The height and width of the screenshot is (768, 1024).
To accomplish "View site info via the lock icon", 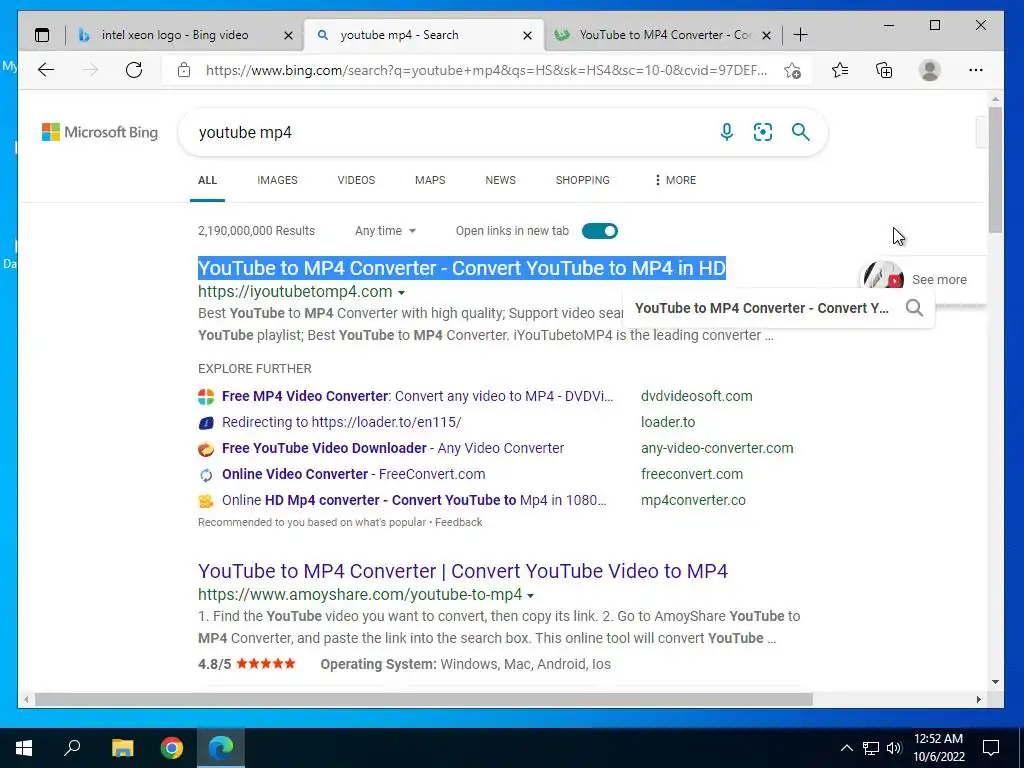I will coord(184,70).
